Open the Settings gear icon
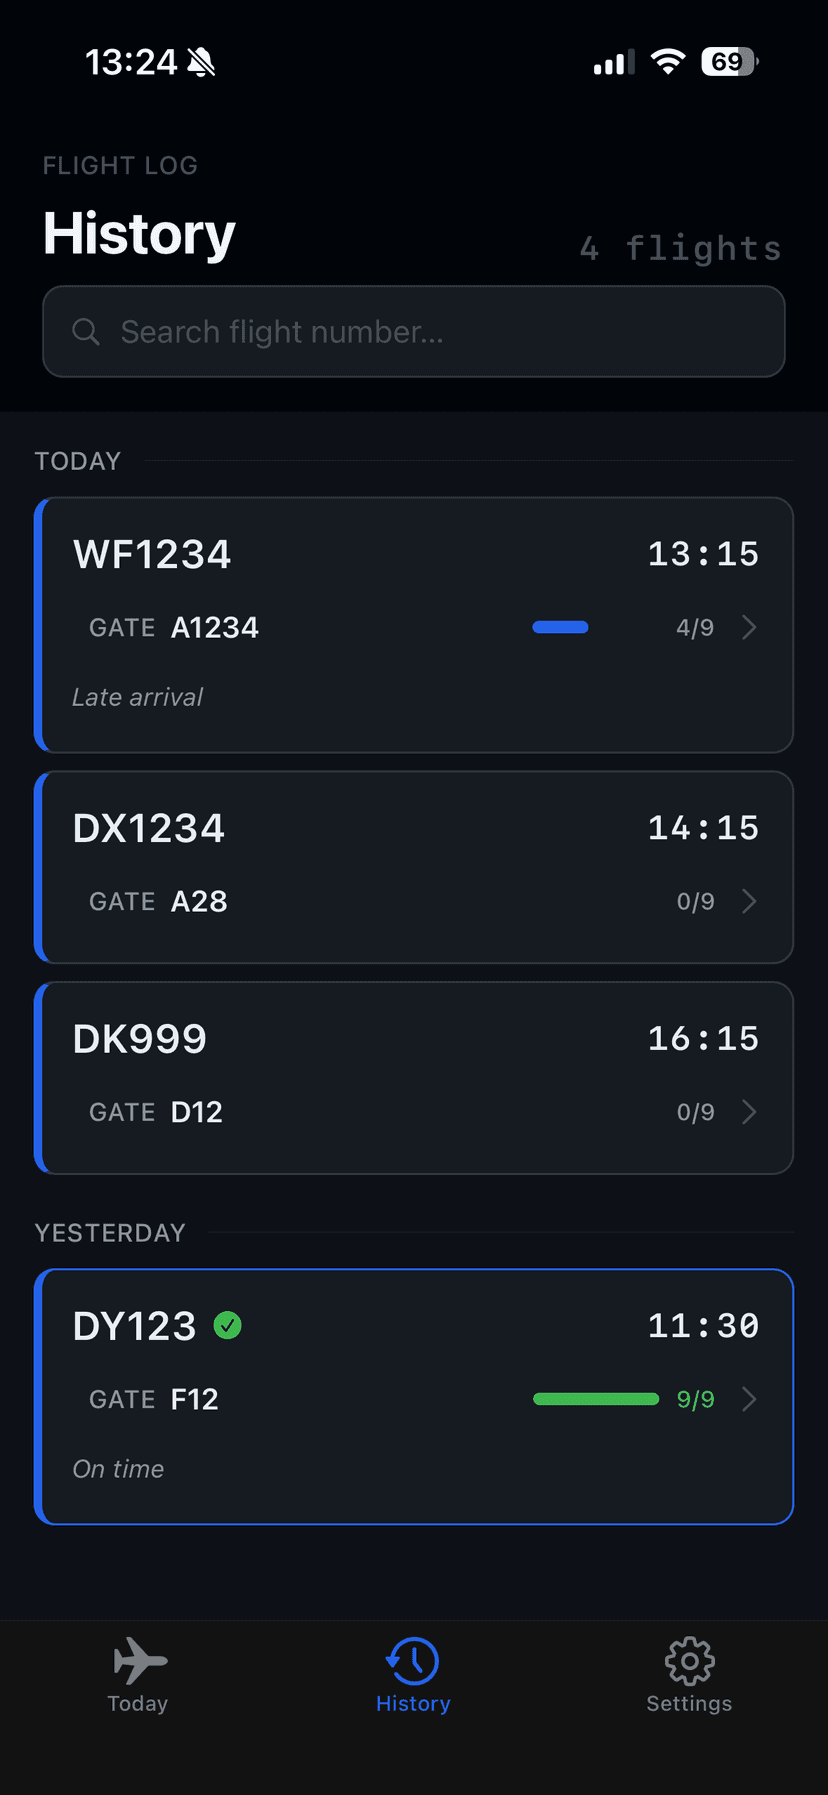828x1795 pixels. (x=689, y=1661)
